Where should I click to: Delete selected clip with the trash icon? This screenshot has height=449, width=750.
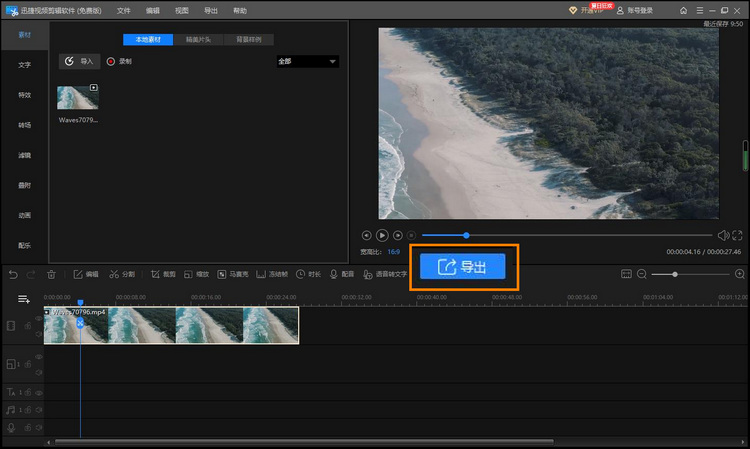(x=51, y=274)
